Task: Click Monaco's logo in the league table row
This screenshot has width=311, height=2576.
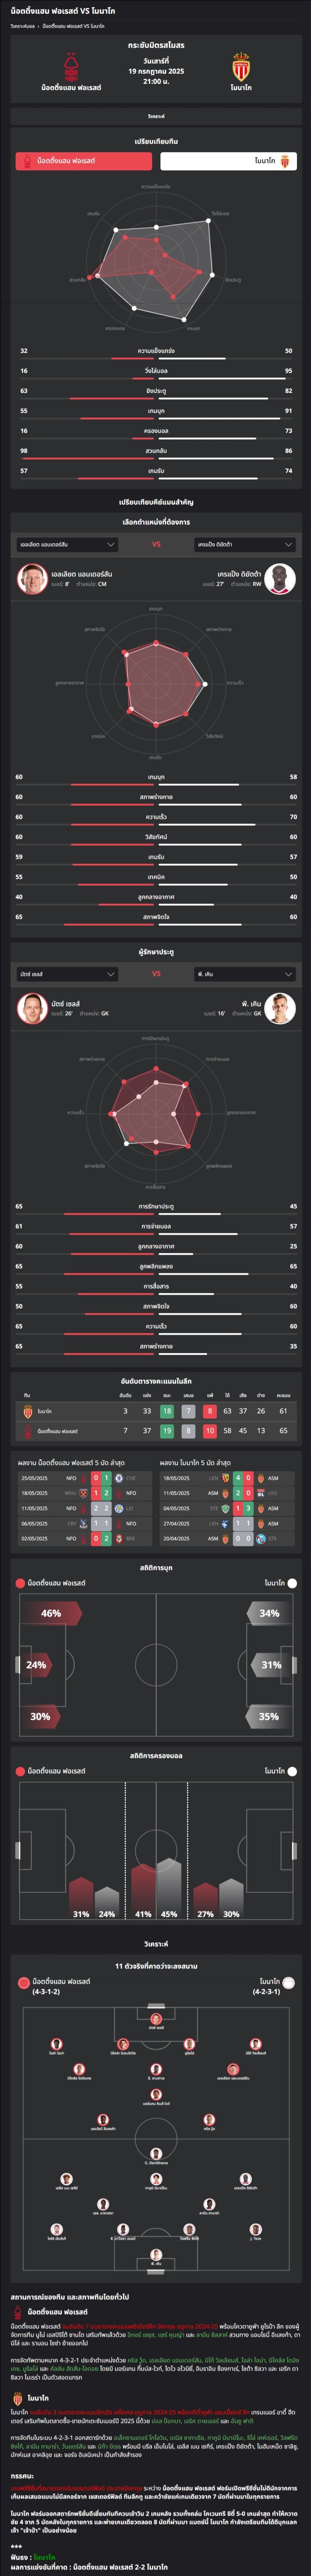Action: click(28, 1411)
